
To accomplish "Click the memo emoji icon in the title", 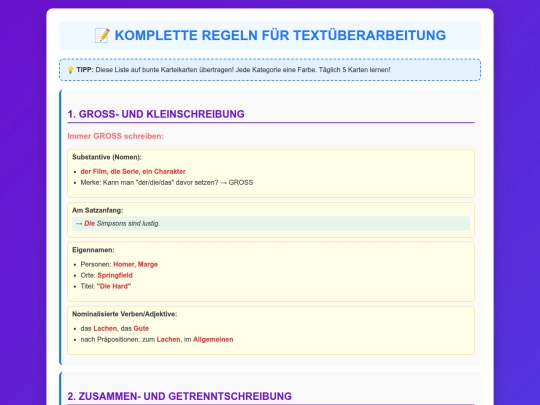I will coord(102,35).
